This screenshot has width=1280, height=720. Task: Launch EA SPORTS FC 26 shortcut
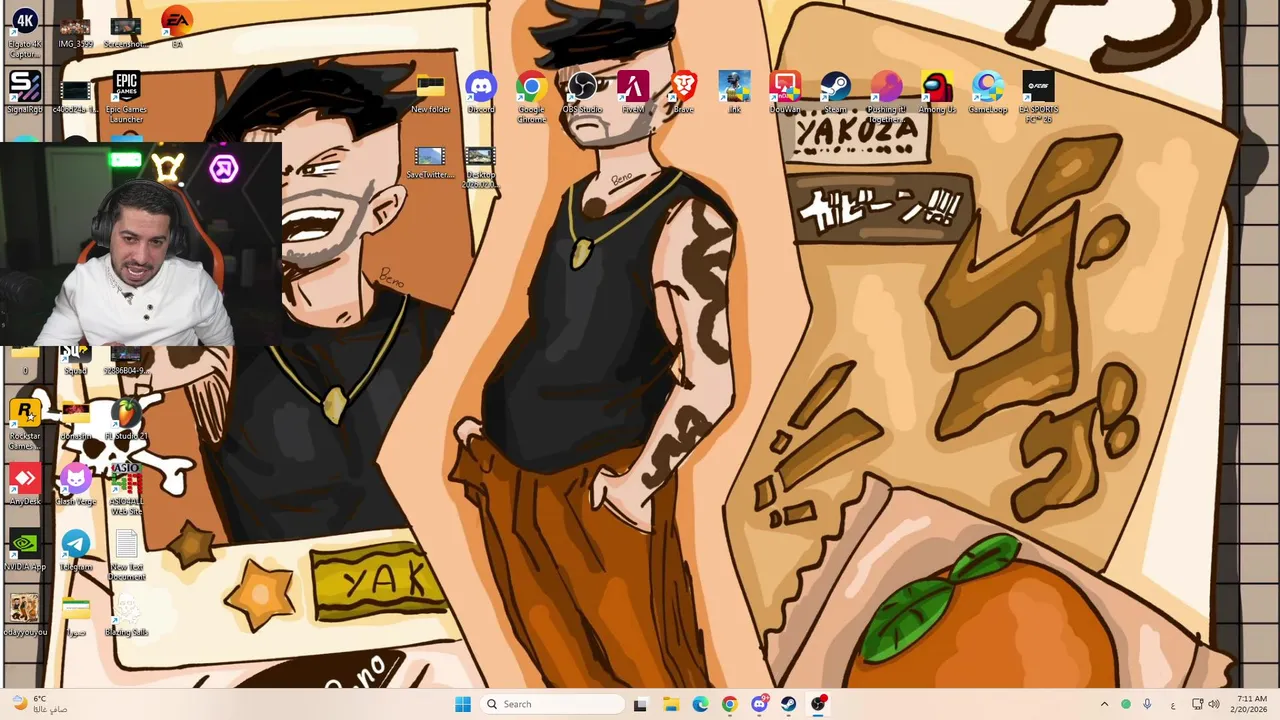[x=1038, y=97]
